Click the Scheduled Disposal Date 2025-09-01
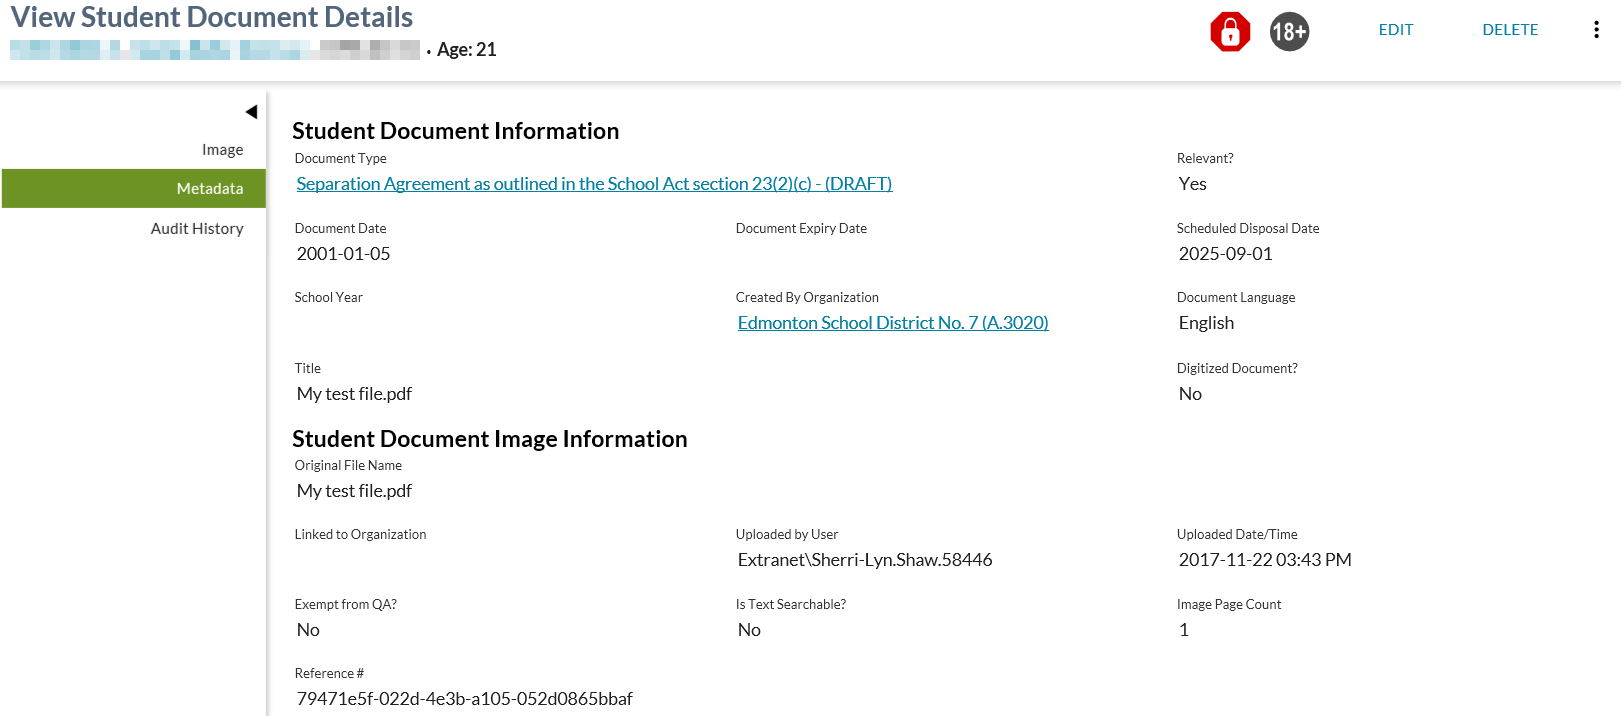Screen dimensions: 1624x716 tap(1225, 254)
